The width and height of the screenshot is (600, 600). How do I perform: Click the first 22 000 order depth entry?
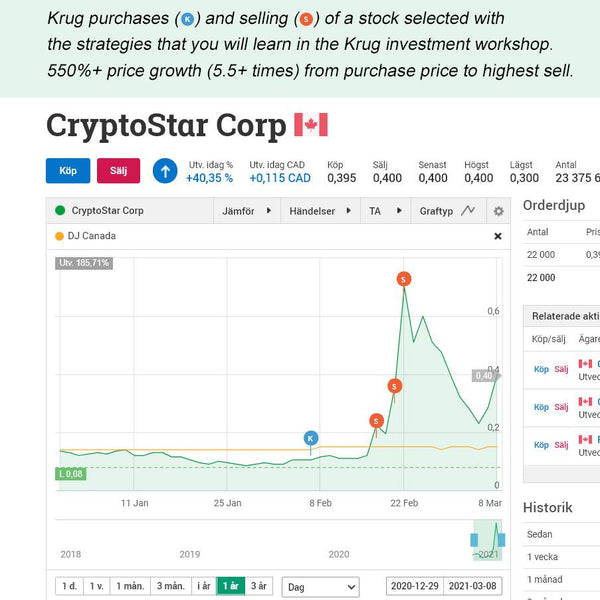[x=541, y=255]
